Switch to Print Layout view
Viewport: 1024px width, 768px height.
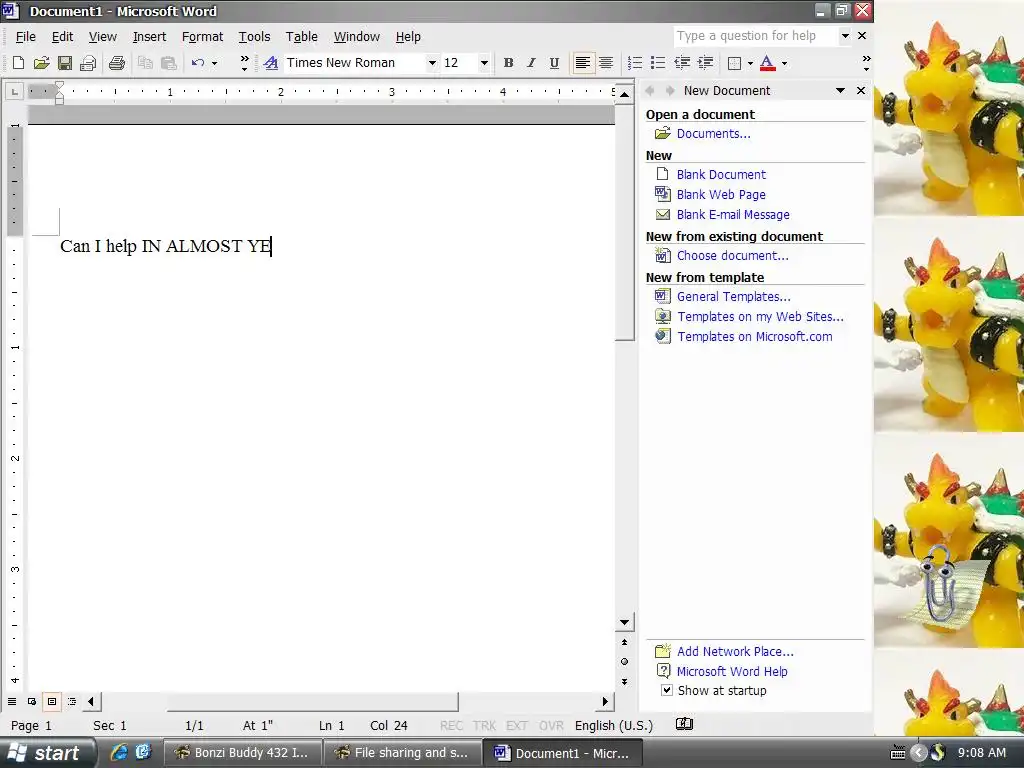[x=52, y=701]
